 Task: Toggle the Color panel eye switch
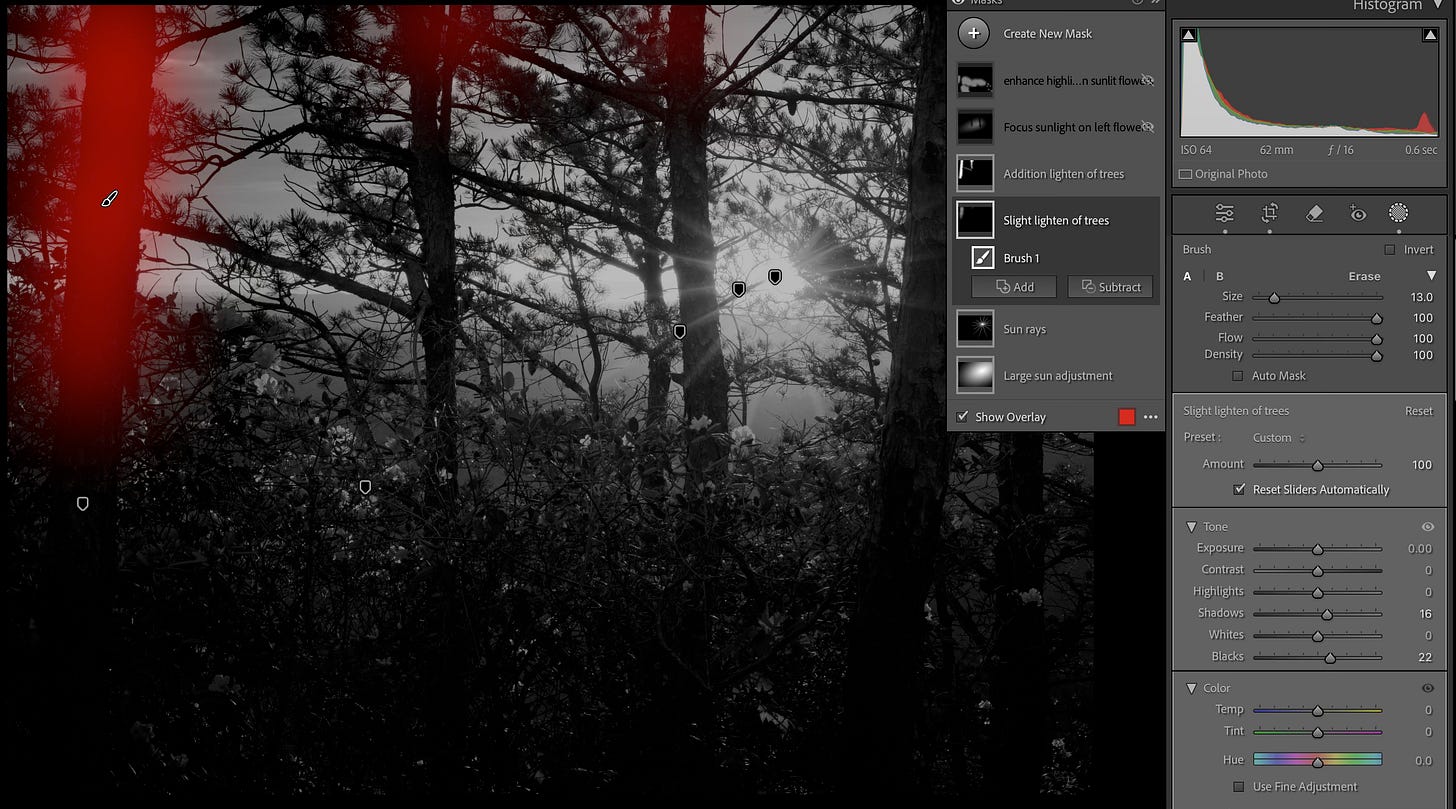tap(1428, 688)
